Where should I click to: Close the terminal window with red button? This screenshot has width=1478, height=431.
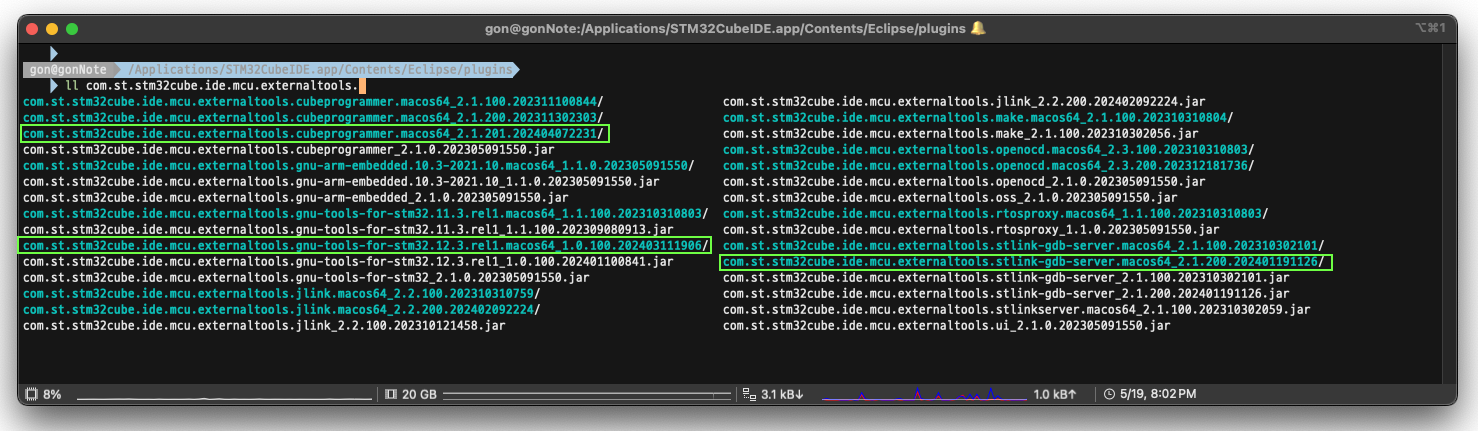tap(31, 29)
